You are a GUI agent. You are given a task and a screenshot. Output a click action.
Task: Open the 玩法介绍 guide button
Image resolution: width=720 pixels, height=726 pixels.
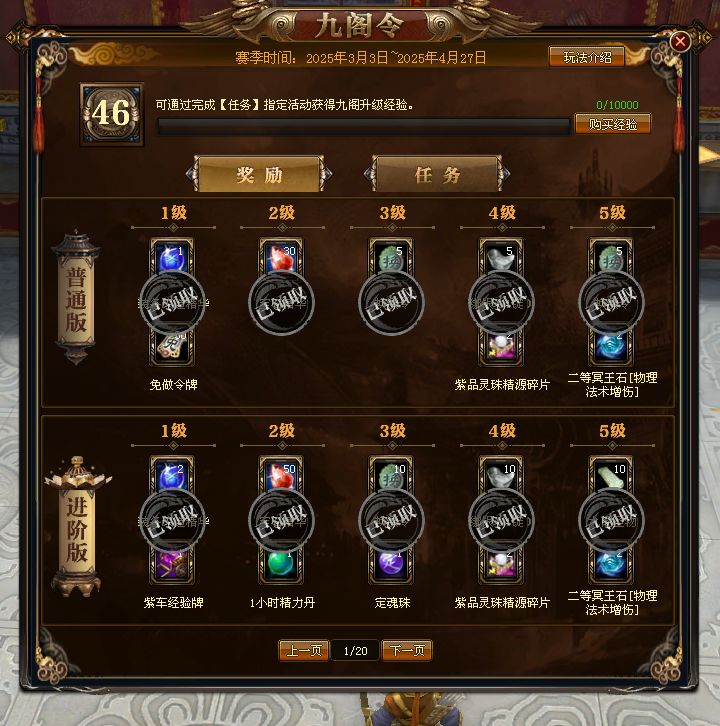point(587,57)
